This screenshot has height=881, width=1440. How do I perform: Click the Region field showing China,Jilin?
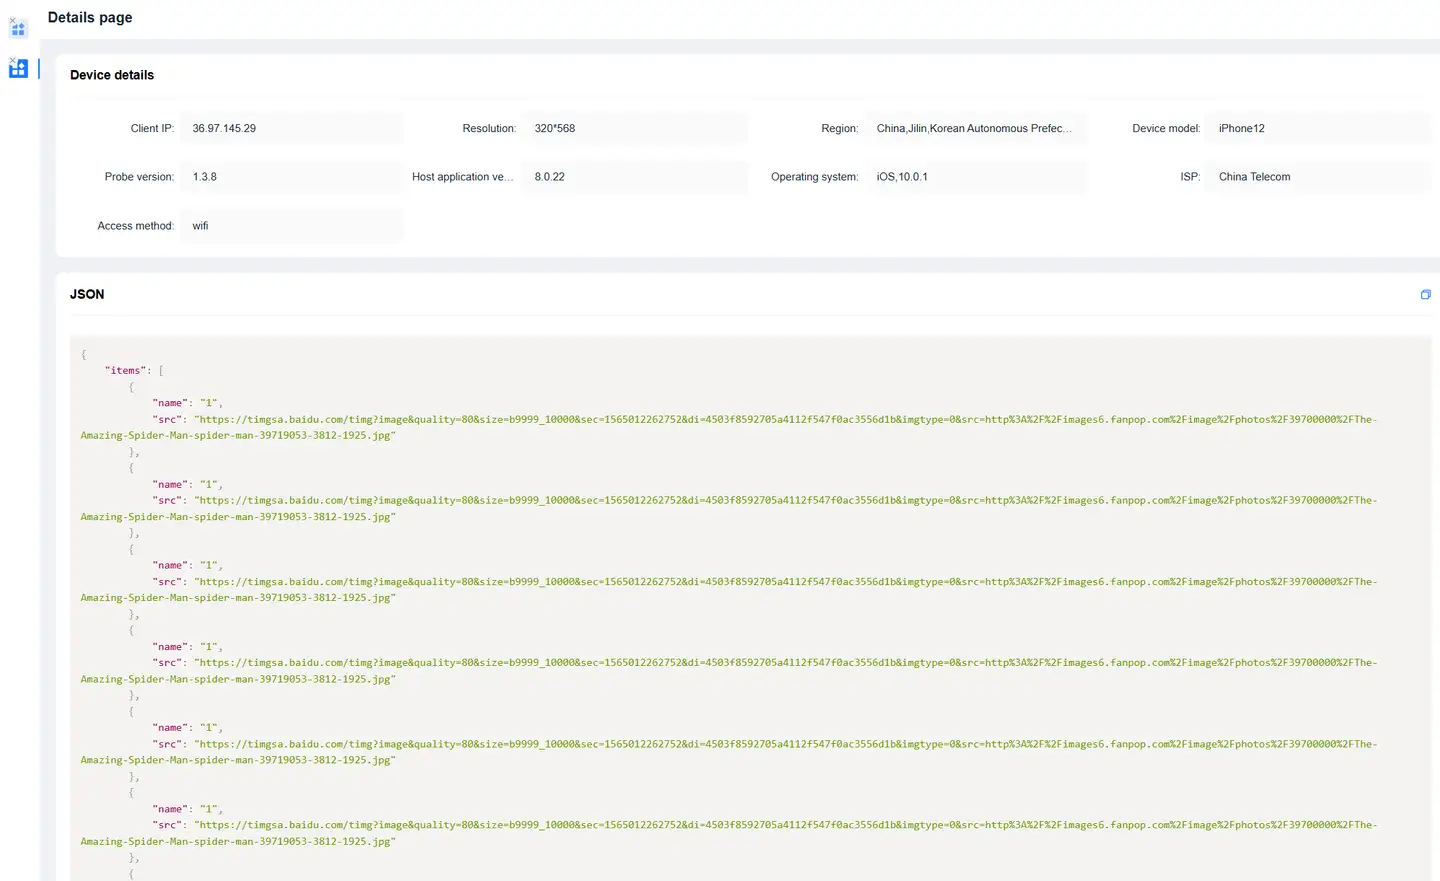pos(974,128)
